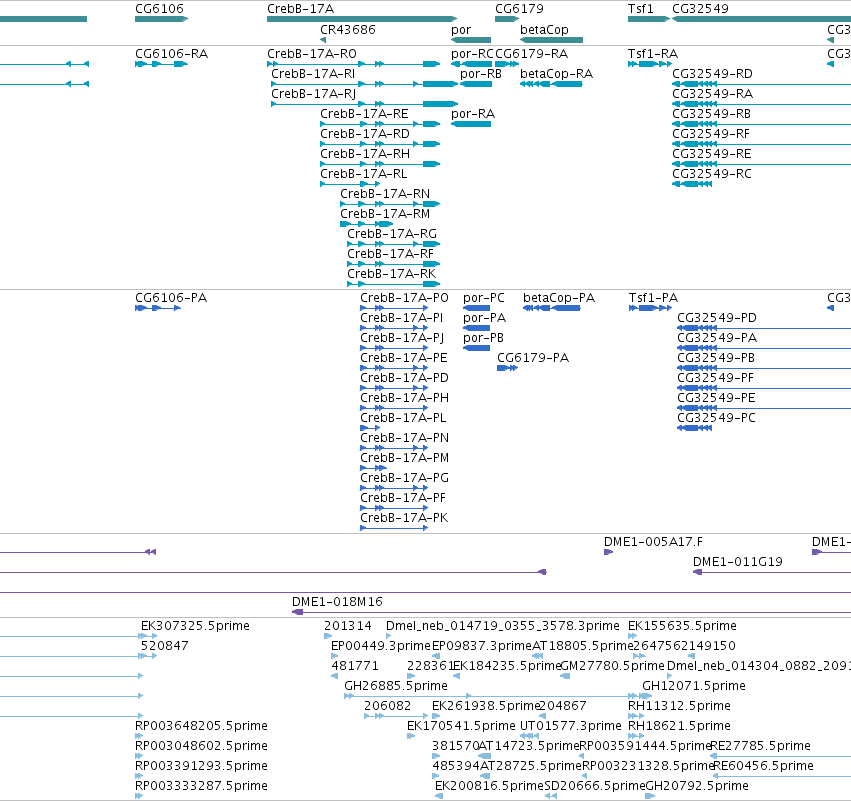Click EST RE27785.5prime
This screenshot has height=801, width=851.
point(760,746)
